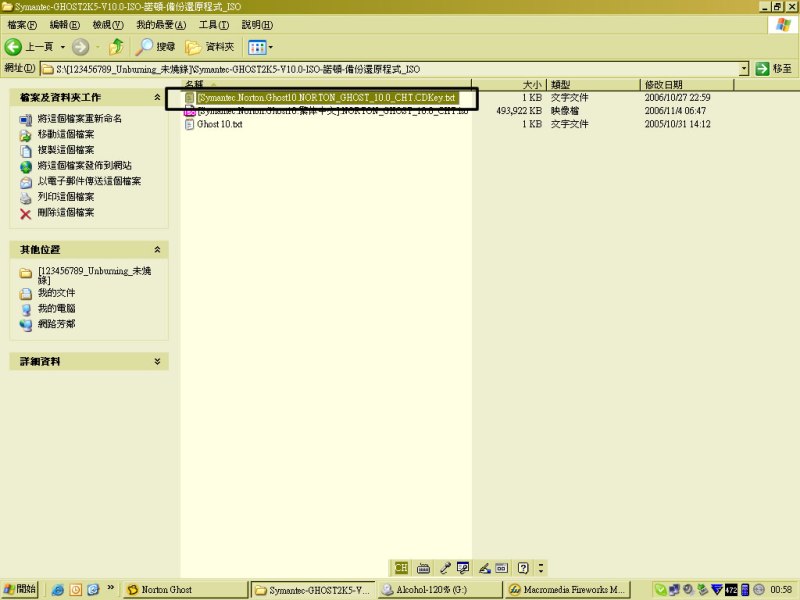Image resolution: width=800 pixels, height=600 pixels.
Task: Open the Views dropdown arrow
Action: 270,47
